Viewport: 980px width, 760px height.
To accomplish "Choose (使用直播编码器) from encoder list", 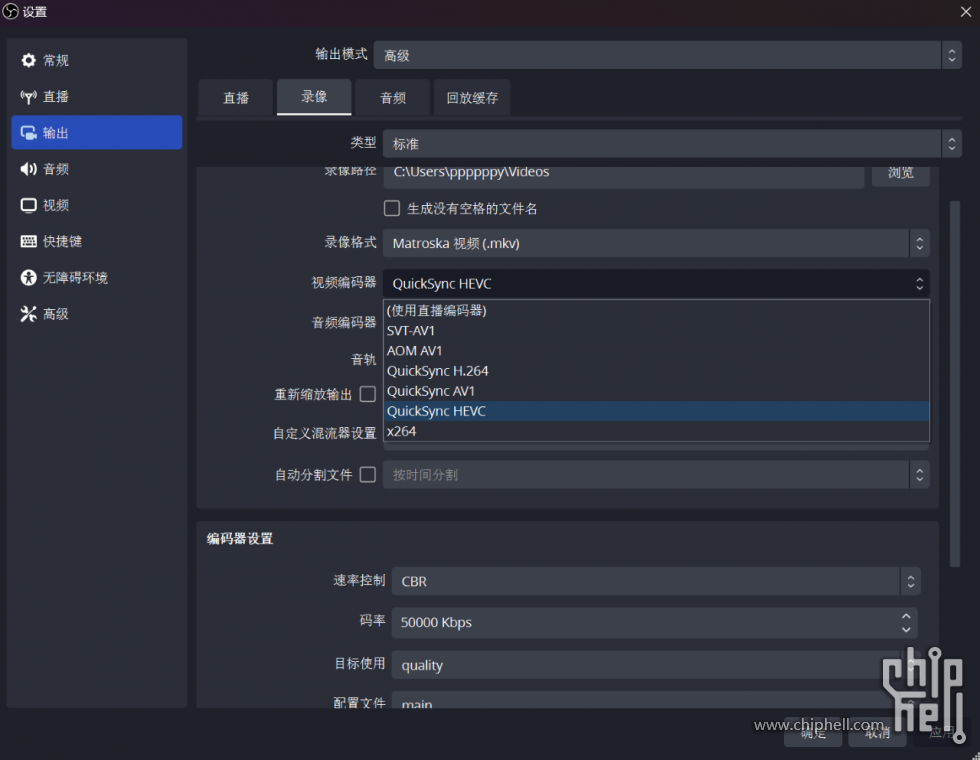I will click(656, 311).
